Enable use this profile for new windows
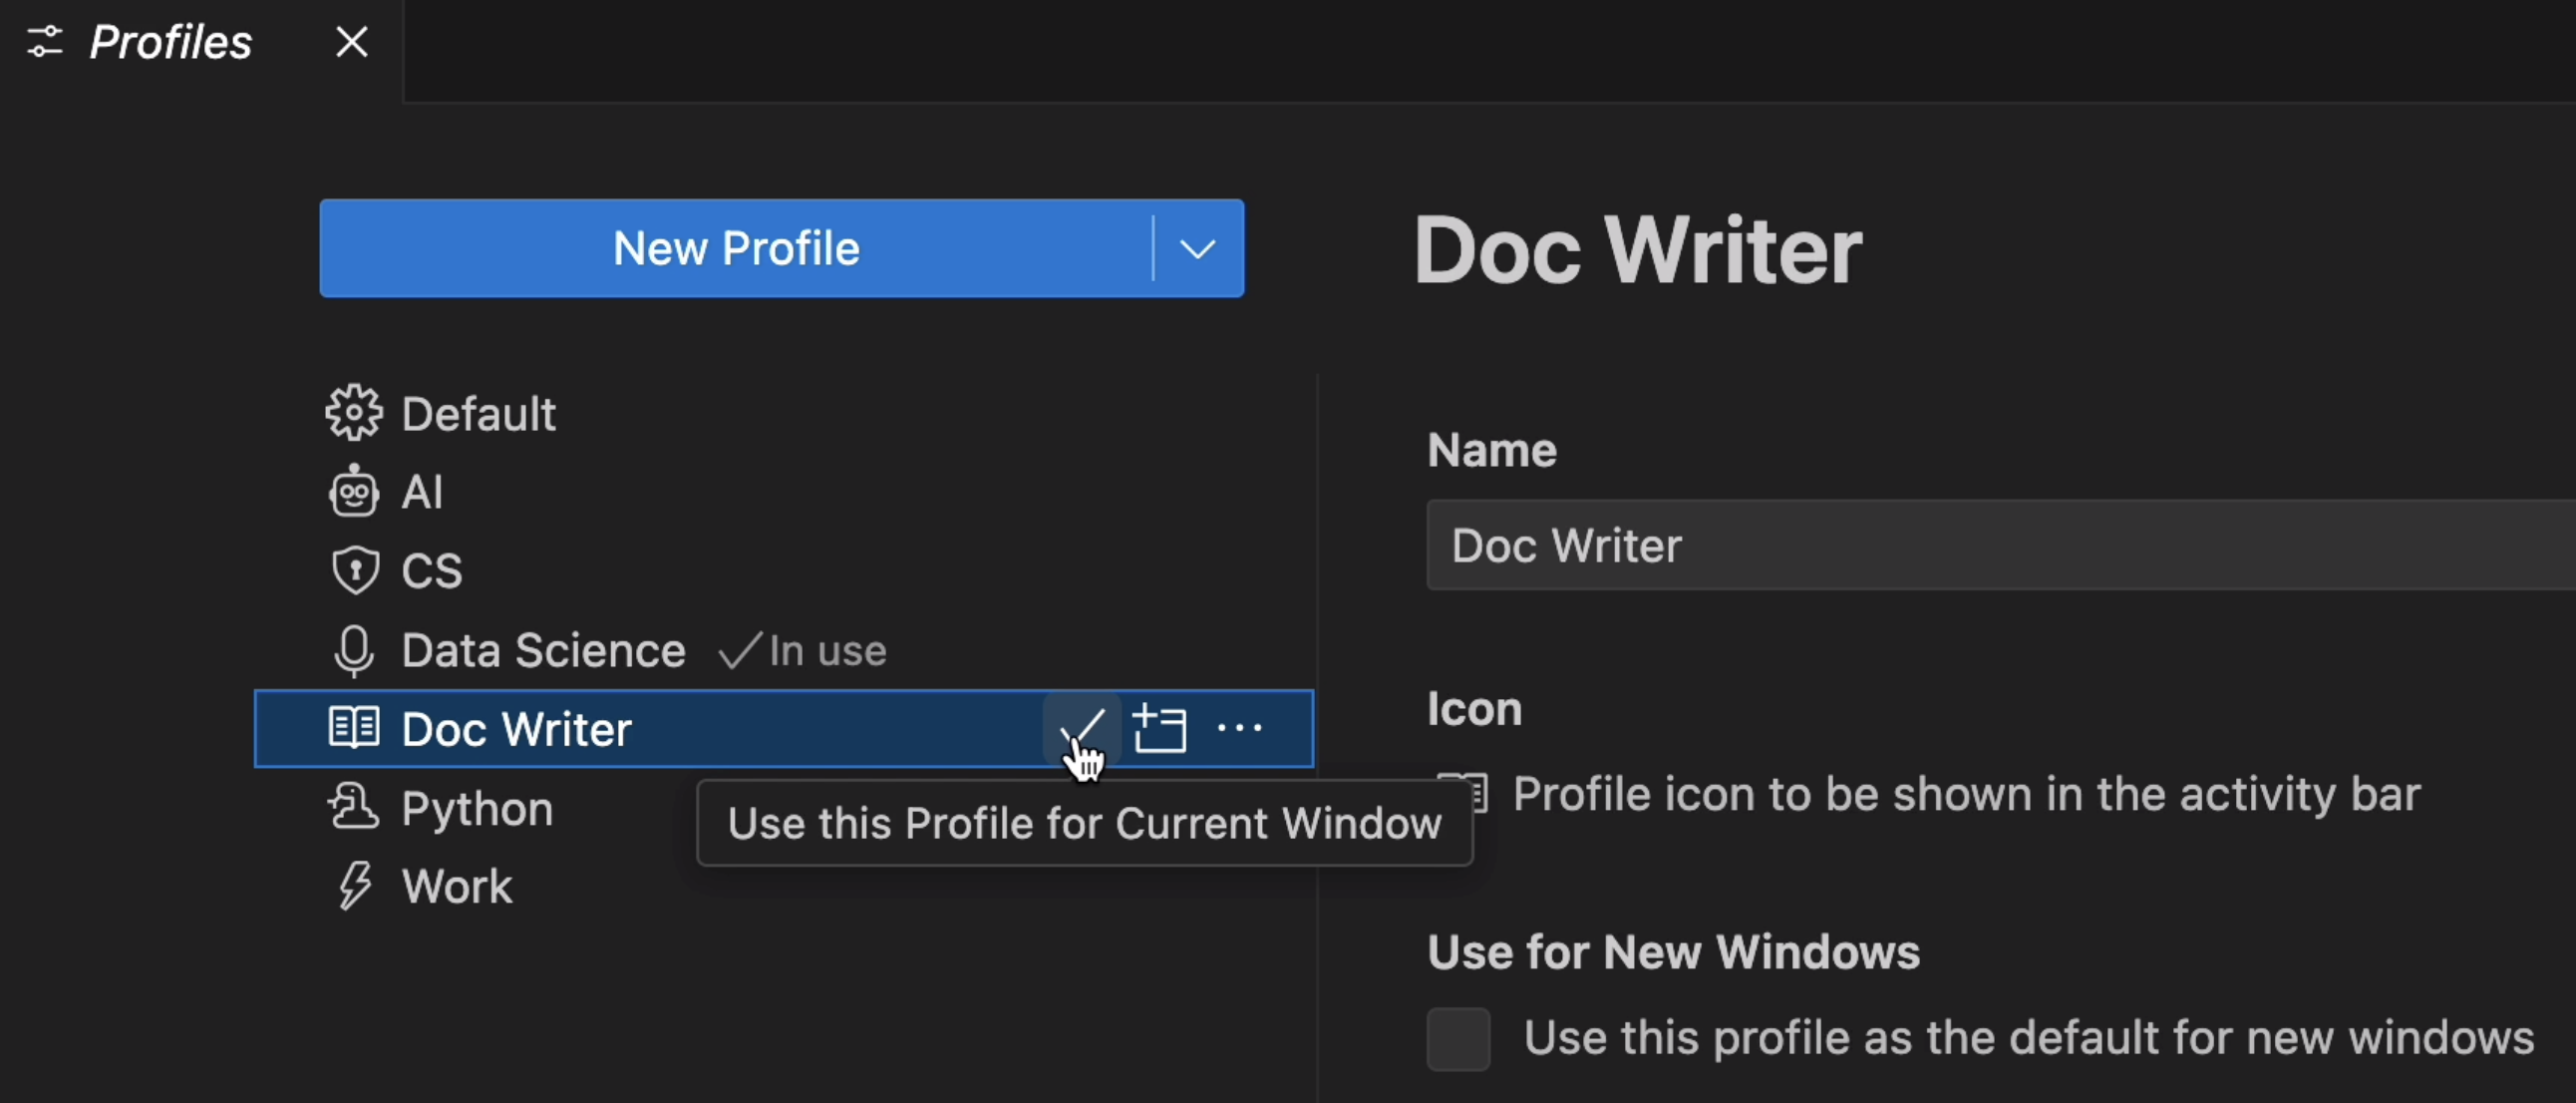The height and width of the screenshot is (1103, 2576). pos(1458,1038)
